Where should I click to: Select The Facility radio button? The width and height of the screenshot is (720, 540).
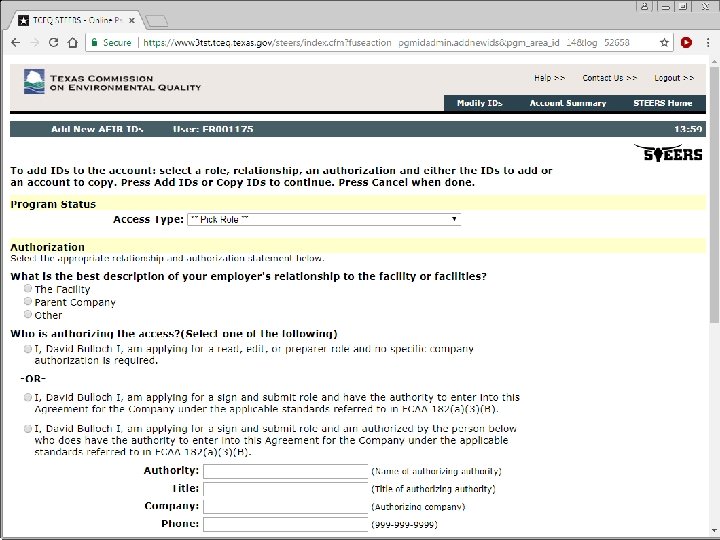28,288
